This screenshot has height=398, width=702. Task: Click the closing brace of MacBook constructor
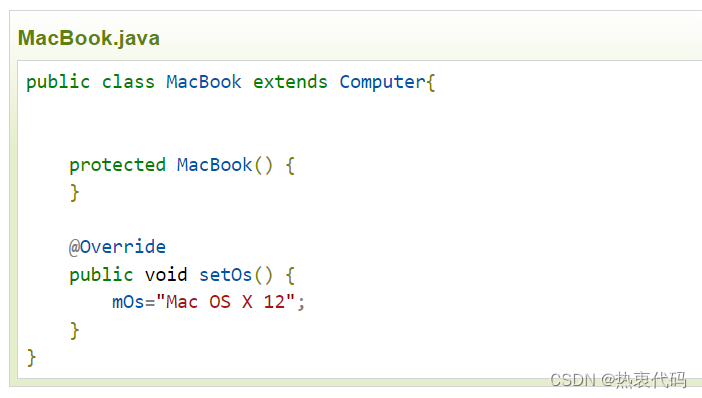click(74, 193)
